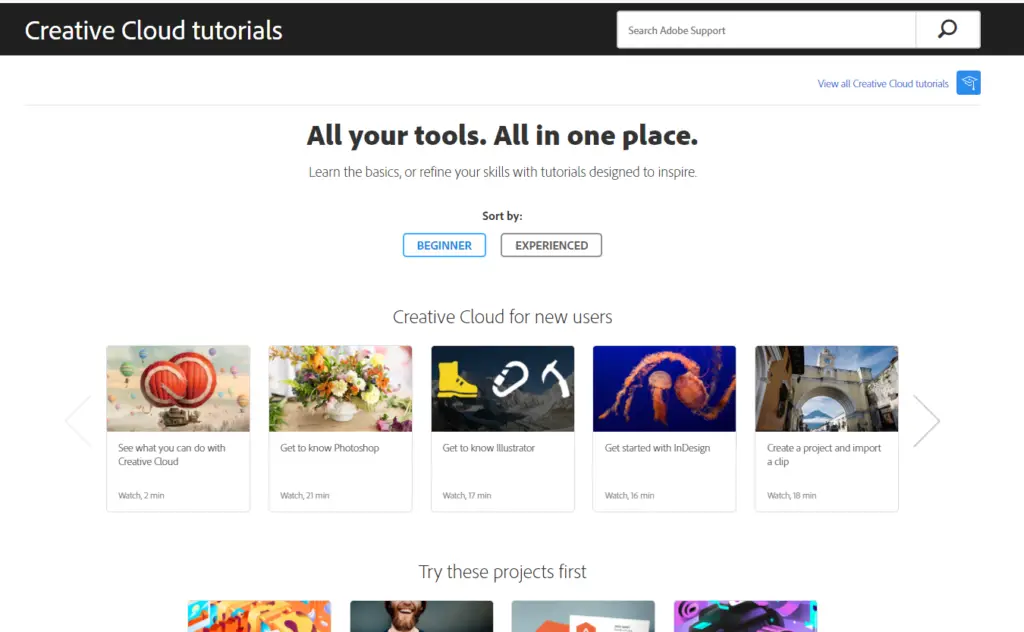Click 'Watch, 17 min' text
The height and width of the screenshot is (632, 1024).
[467, 496]
